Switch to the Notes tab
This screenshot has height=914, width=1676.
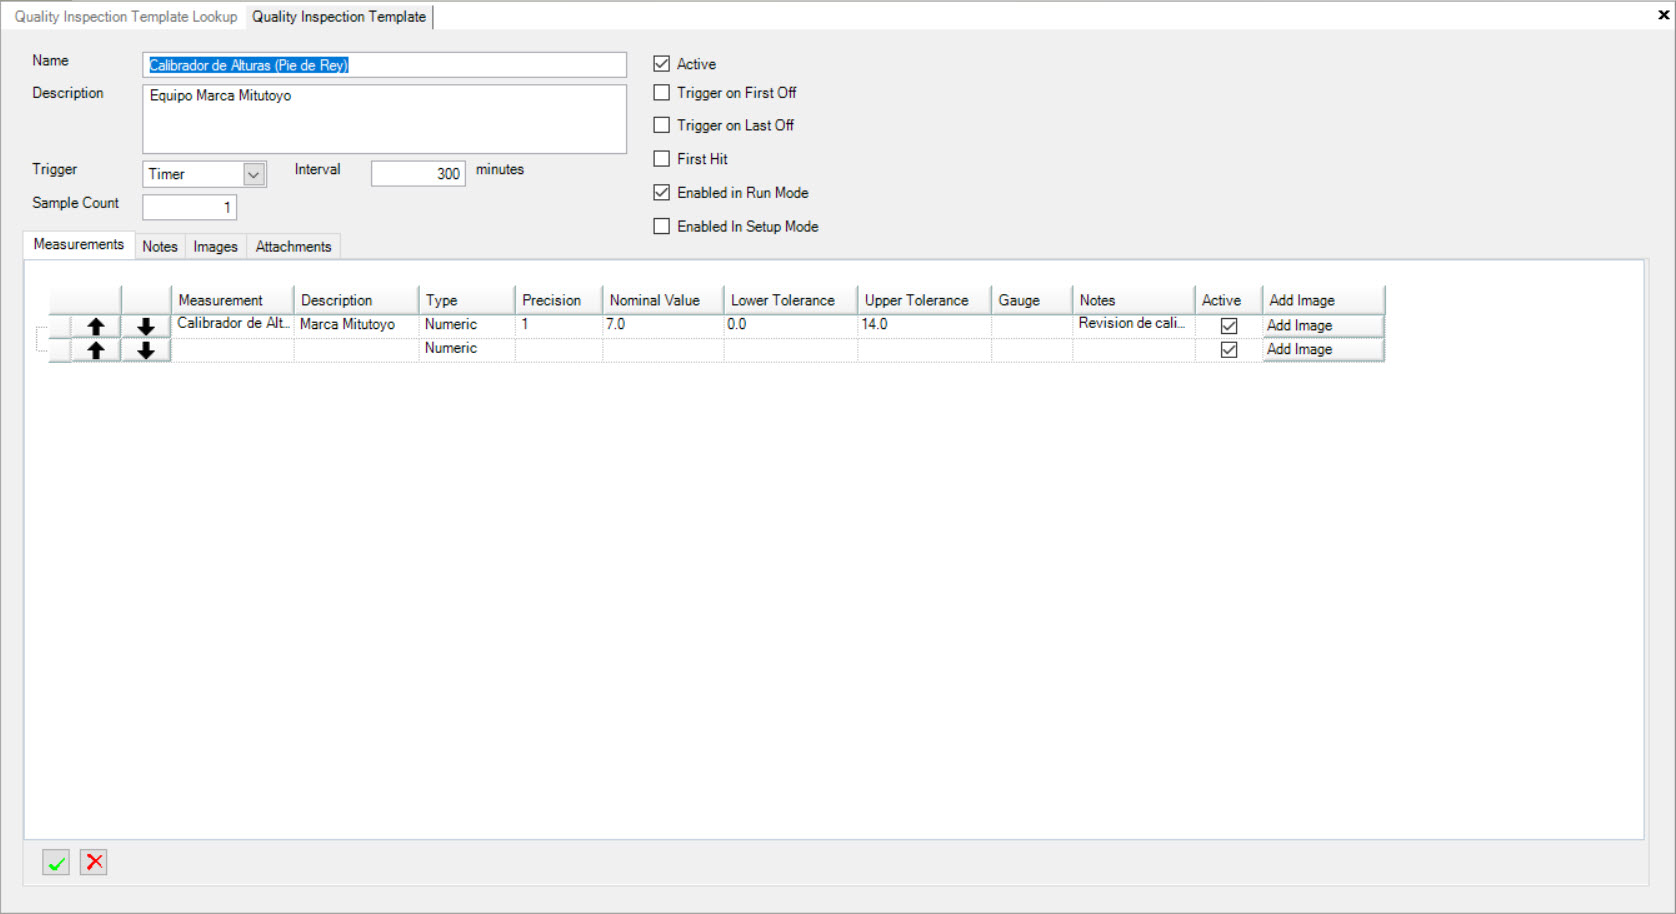tap(160, 246)
